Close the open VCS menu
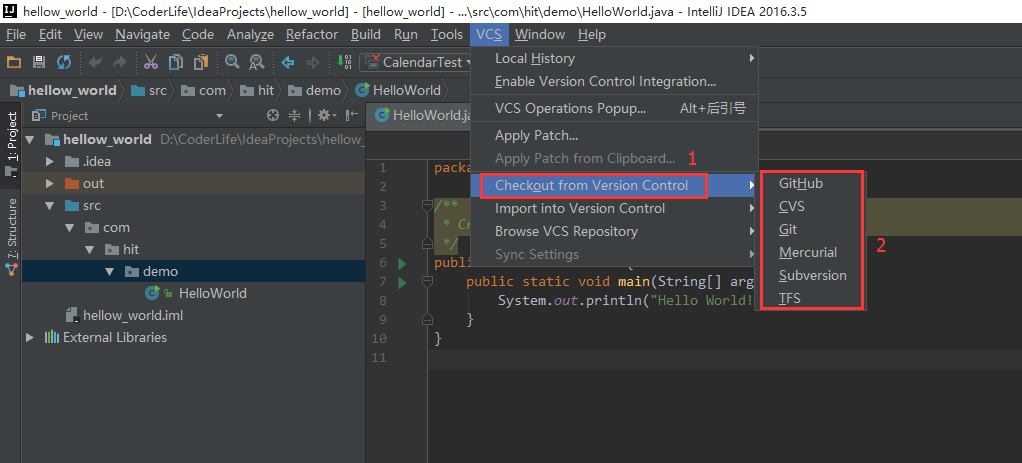The height and width of the screenshot is (463, 1022). pyautogui.click(x=489, y=35)
